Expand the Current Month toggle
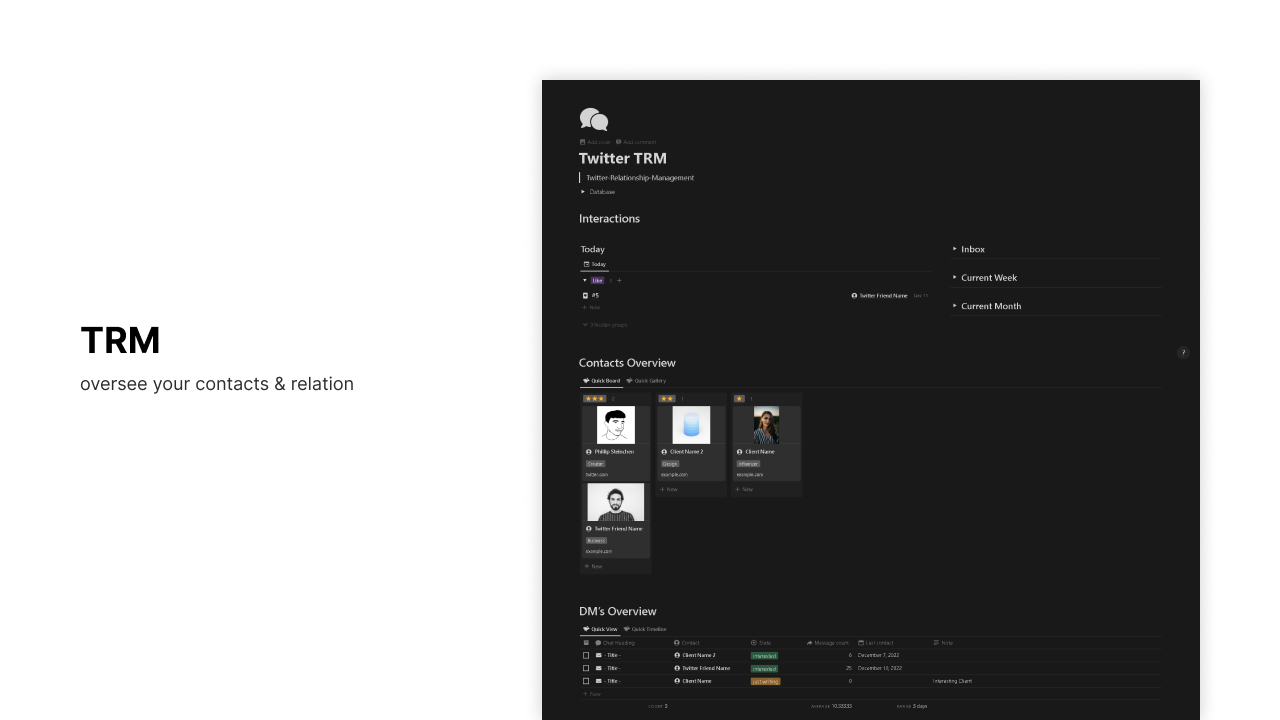1280x720 pixels. [955, 306]
